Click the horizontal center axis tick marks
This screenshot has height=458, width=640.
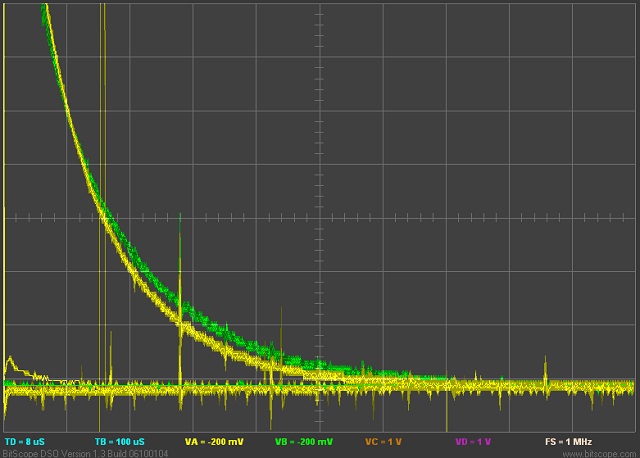click(450, 217)
